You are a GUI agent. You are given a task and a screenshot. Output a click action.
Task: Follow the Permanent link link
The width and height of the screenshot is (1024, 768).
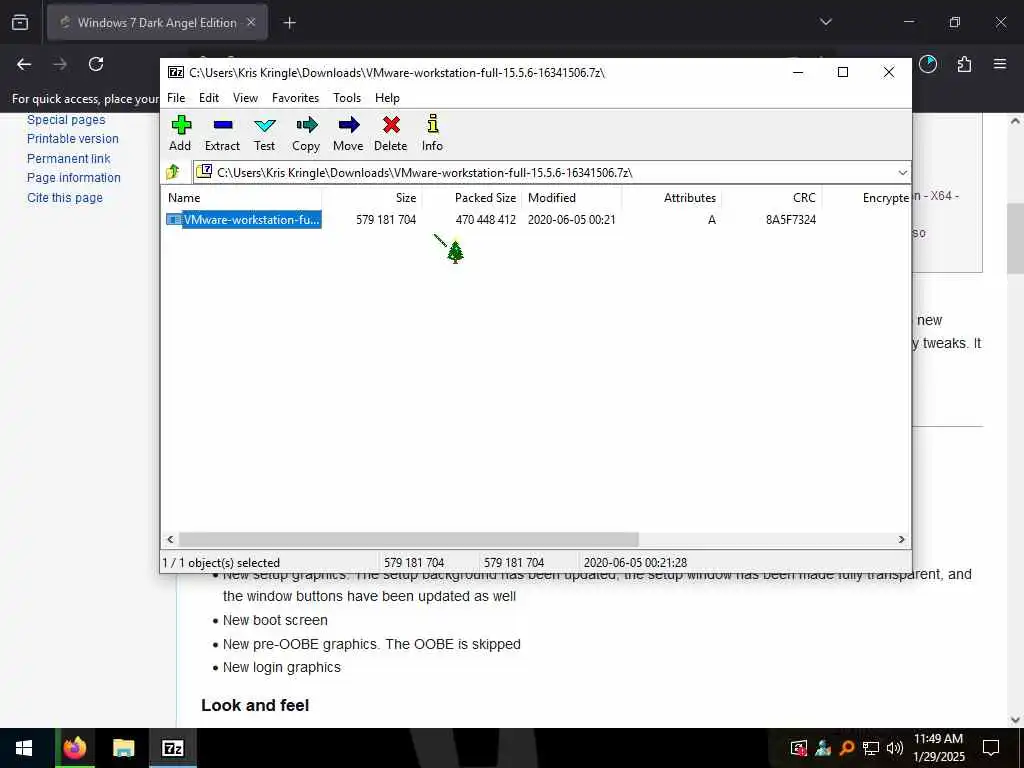click(69, 159)
